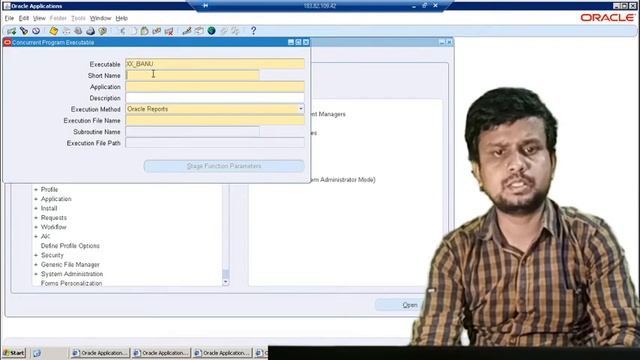The image size is (640, 360).
Task: Open the View menu
Action: (x=39, y=18)
